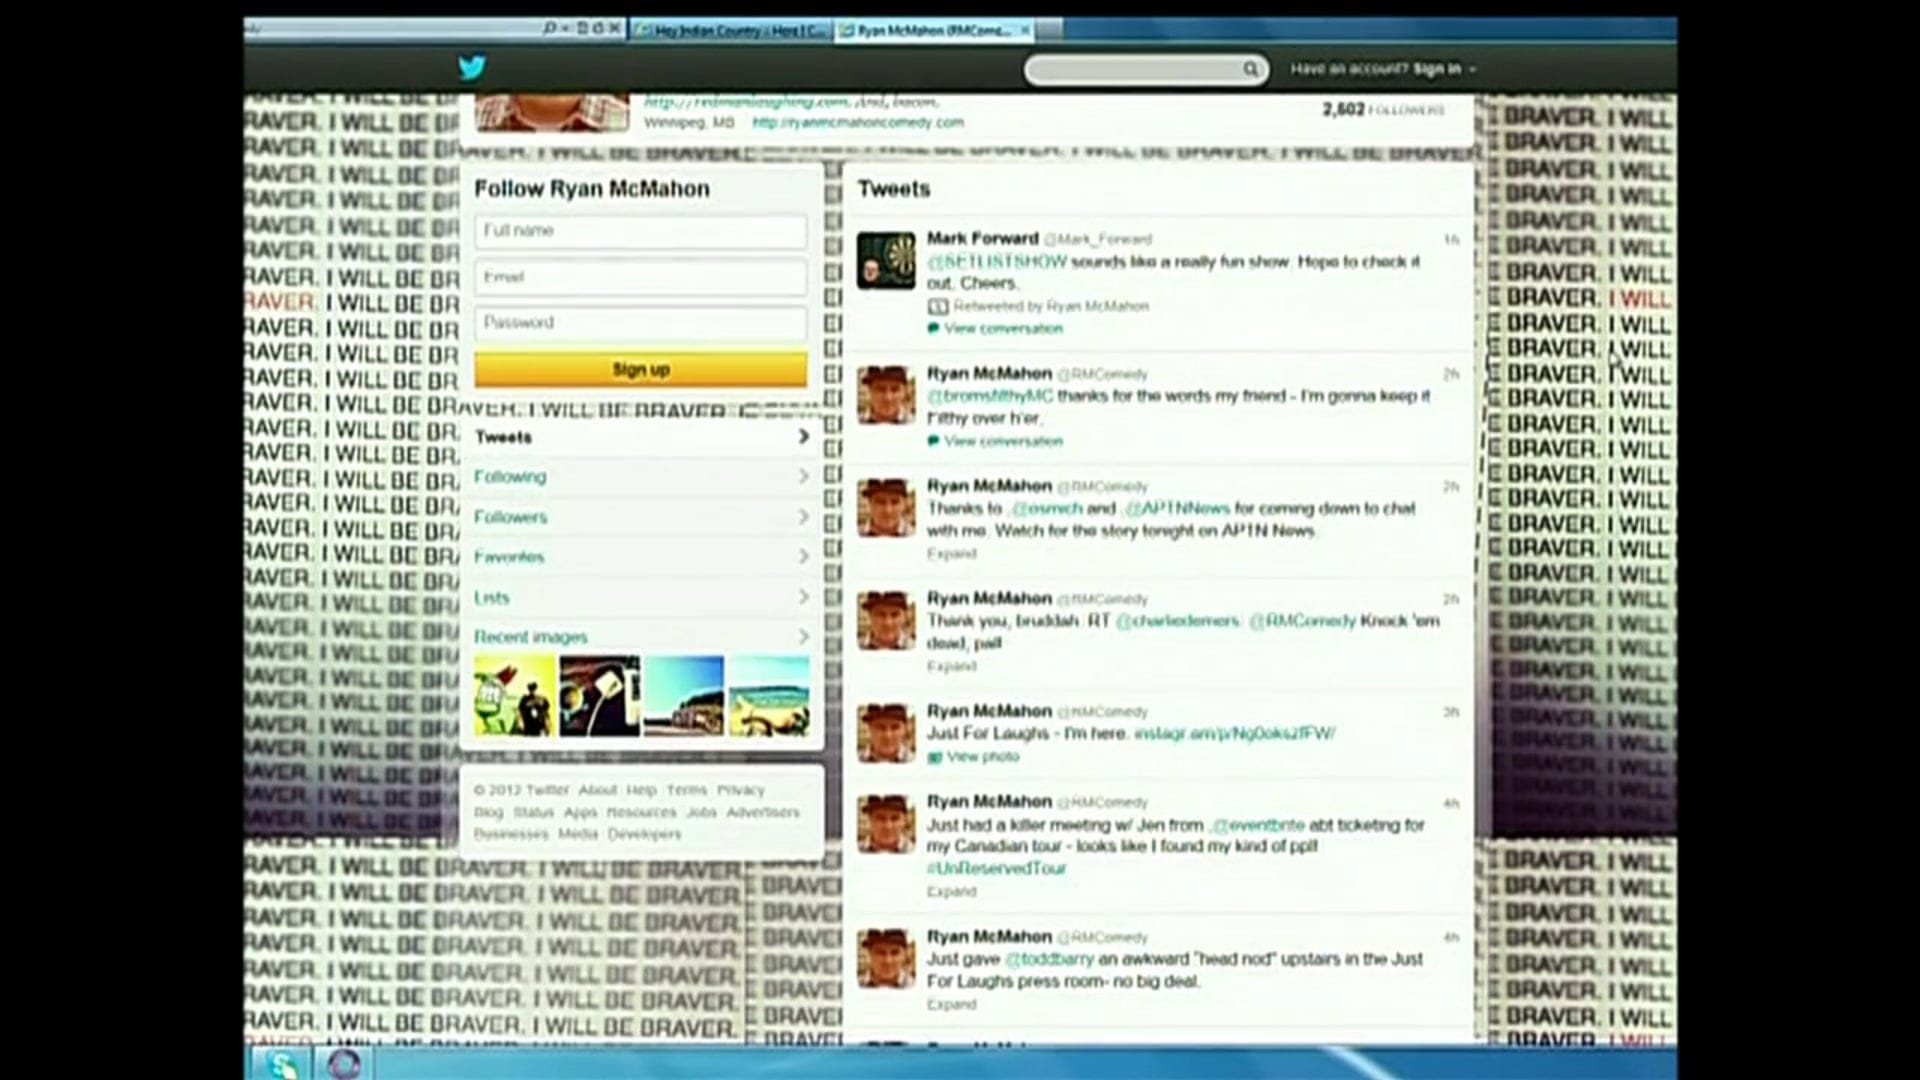
Task: Open the first recent image thumbnail
Action: [515, 696]
